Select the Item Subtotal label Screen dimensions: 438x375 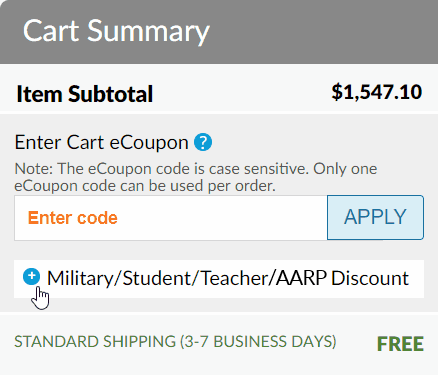[85, 94]
